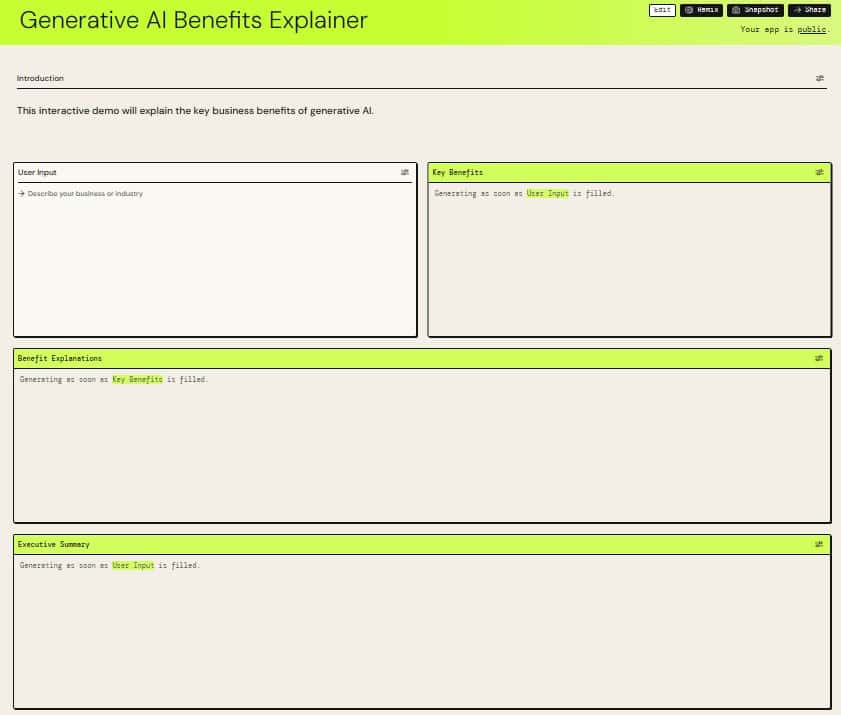Click the "Generative AI Benefits Explainer" title
The width and height of the screenshot is (841, 715).
tap(193, 20)
